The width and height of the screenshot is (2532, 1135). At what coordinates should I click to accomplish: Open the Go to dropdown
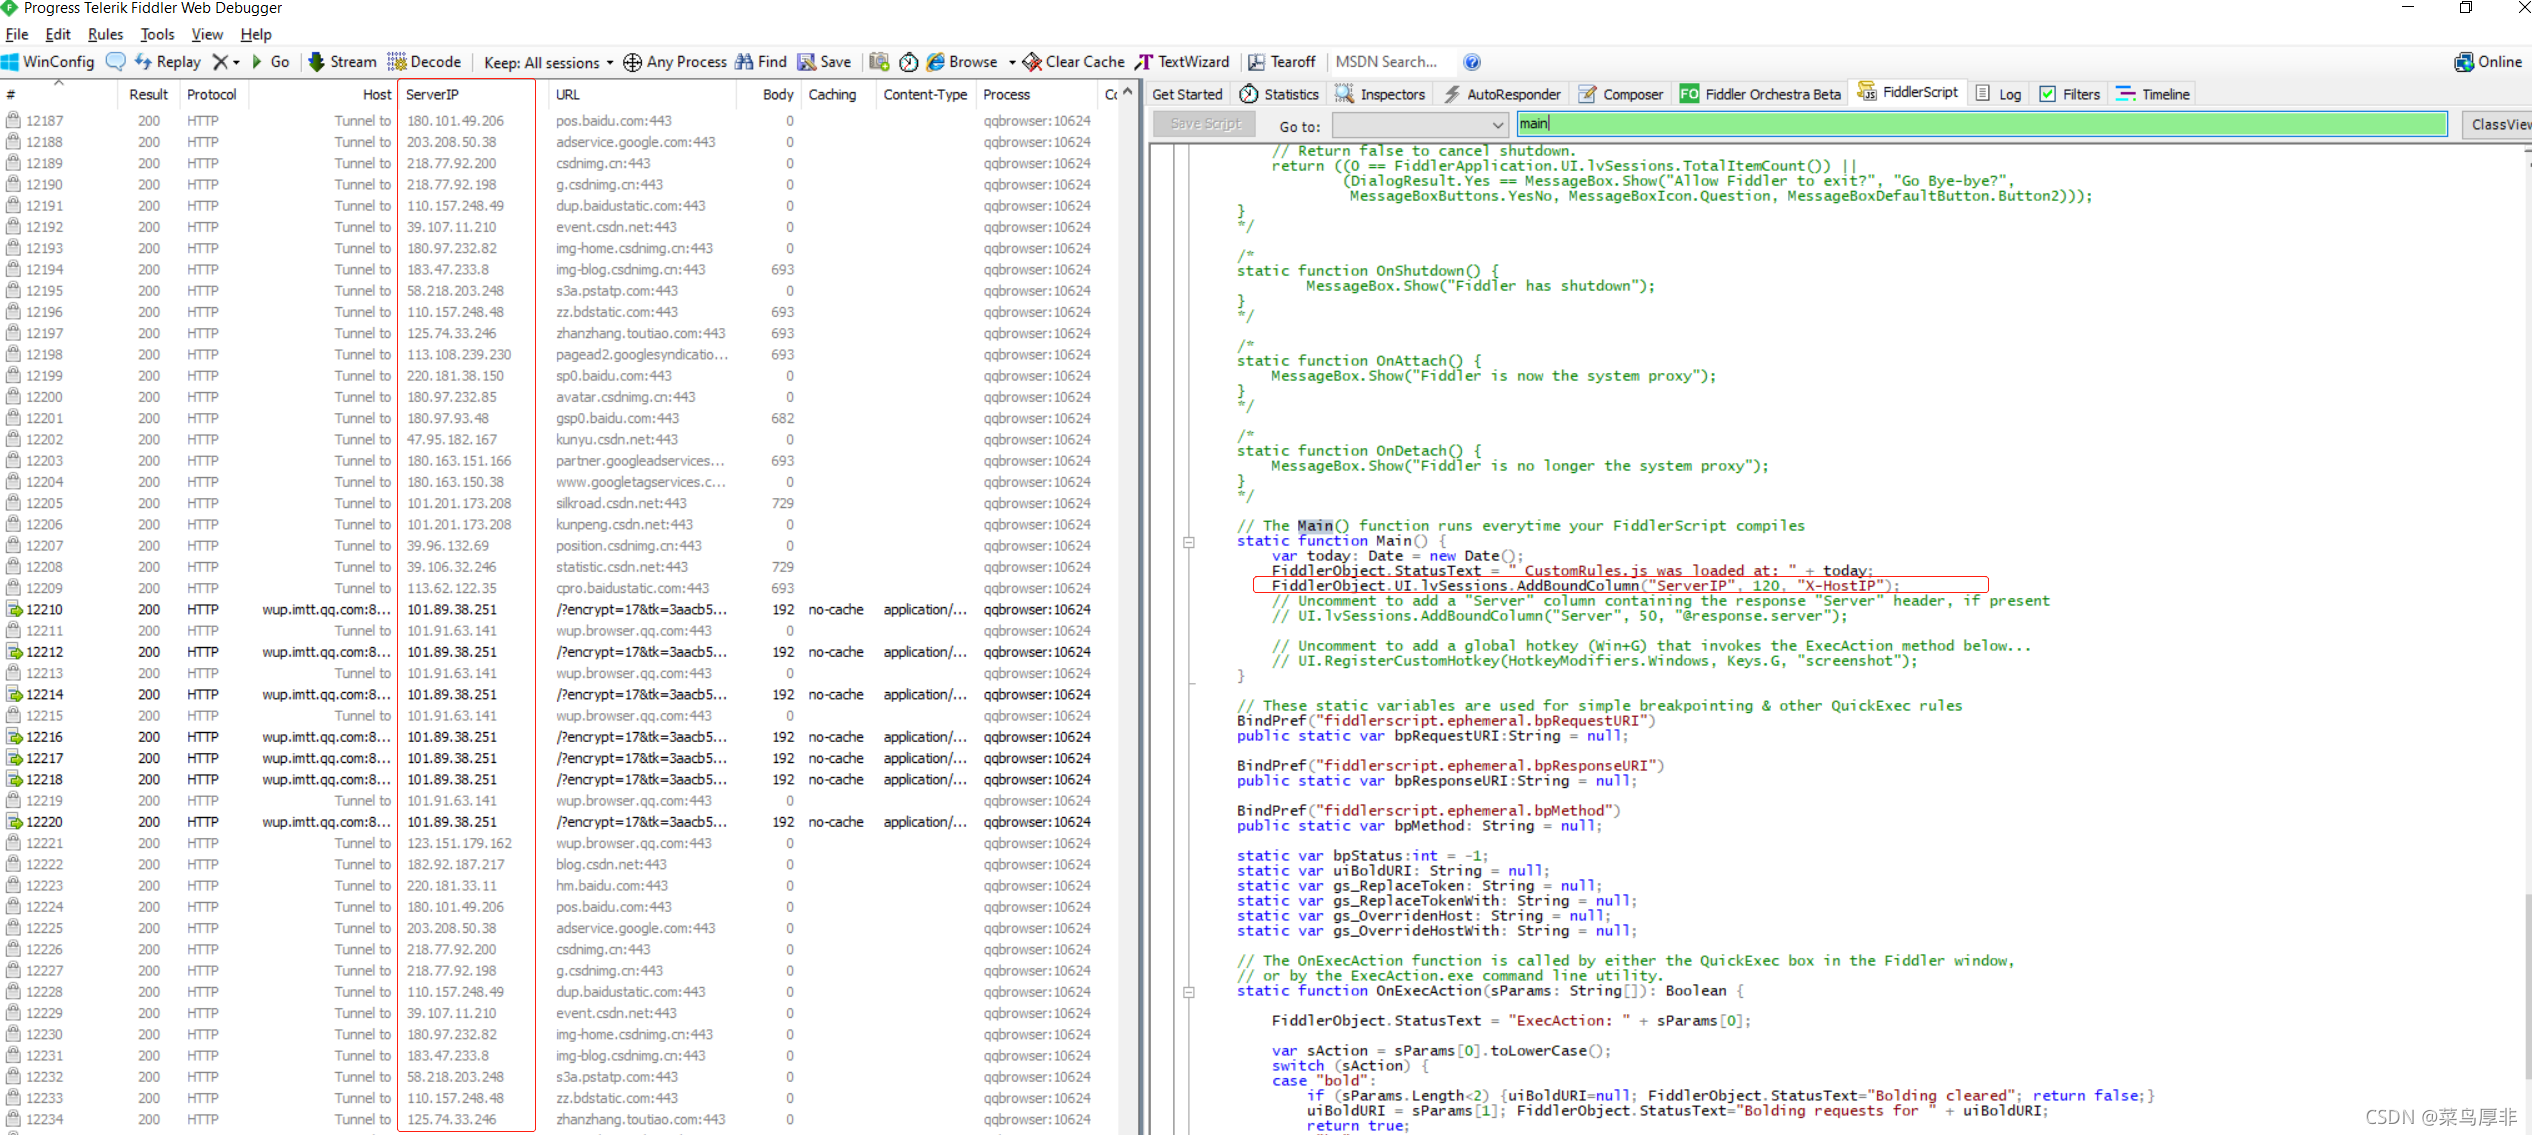1420,125
